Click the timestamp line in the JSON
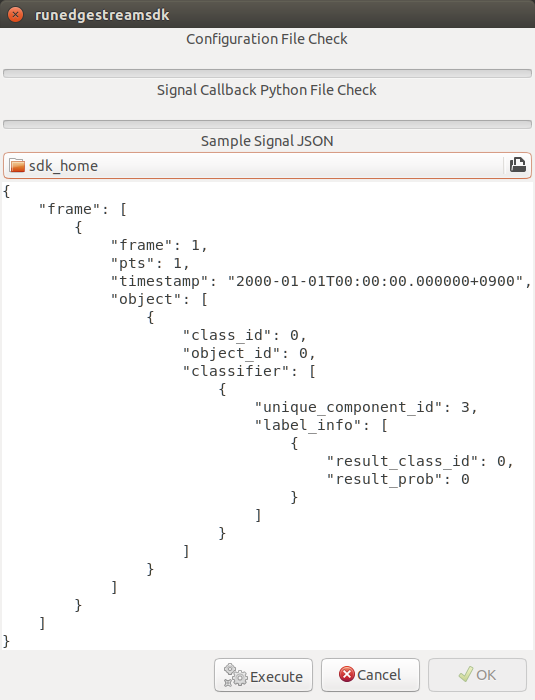Screen dimensions: 535x700 coord(321,281)
